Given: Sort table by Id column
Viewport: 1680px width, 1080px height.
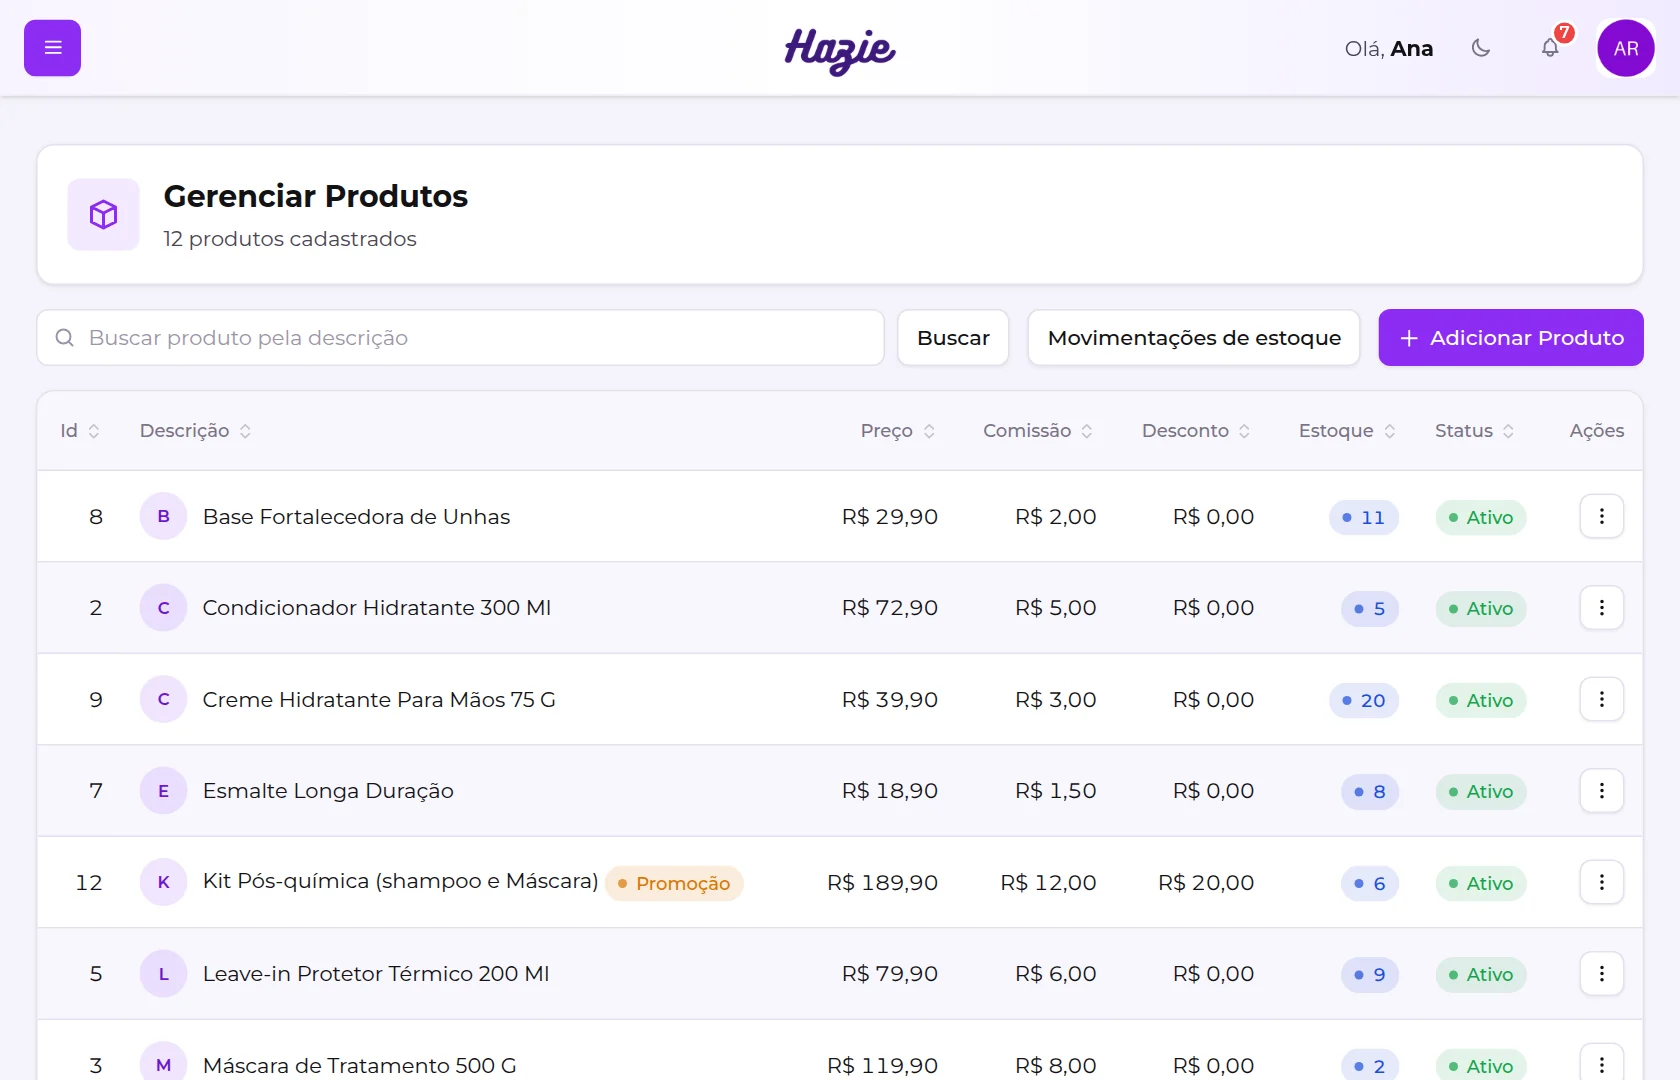Looking at the screenshot, I should (80, 431).
